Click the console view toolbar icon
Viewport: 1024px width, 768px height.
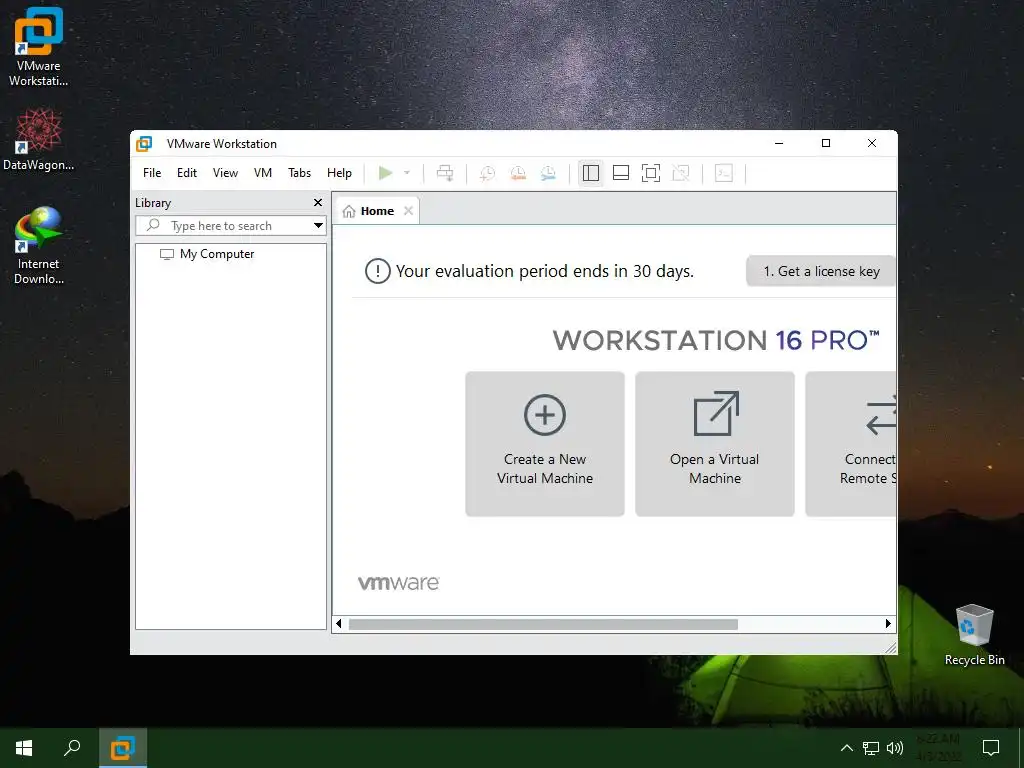click(724, 173)
